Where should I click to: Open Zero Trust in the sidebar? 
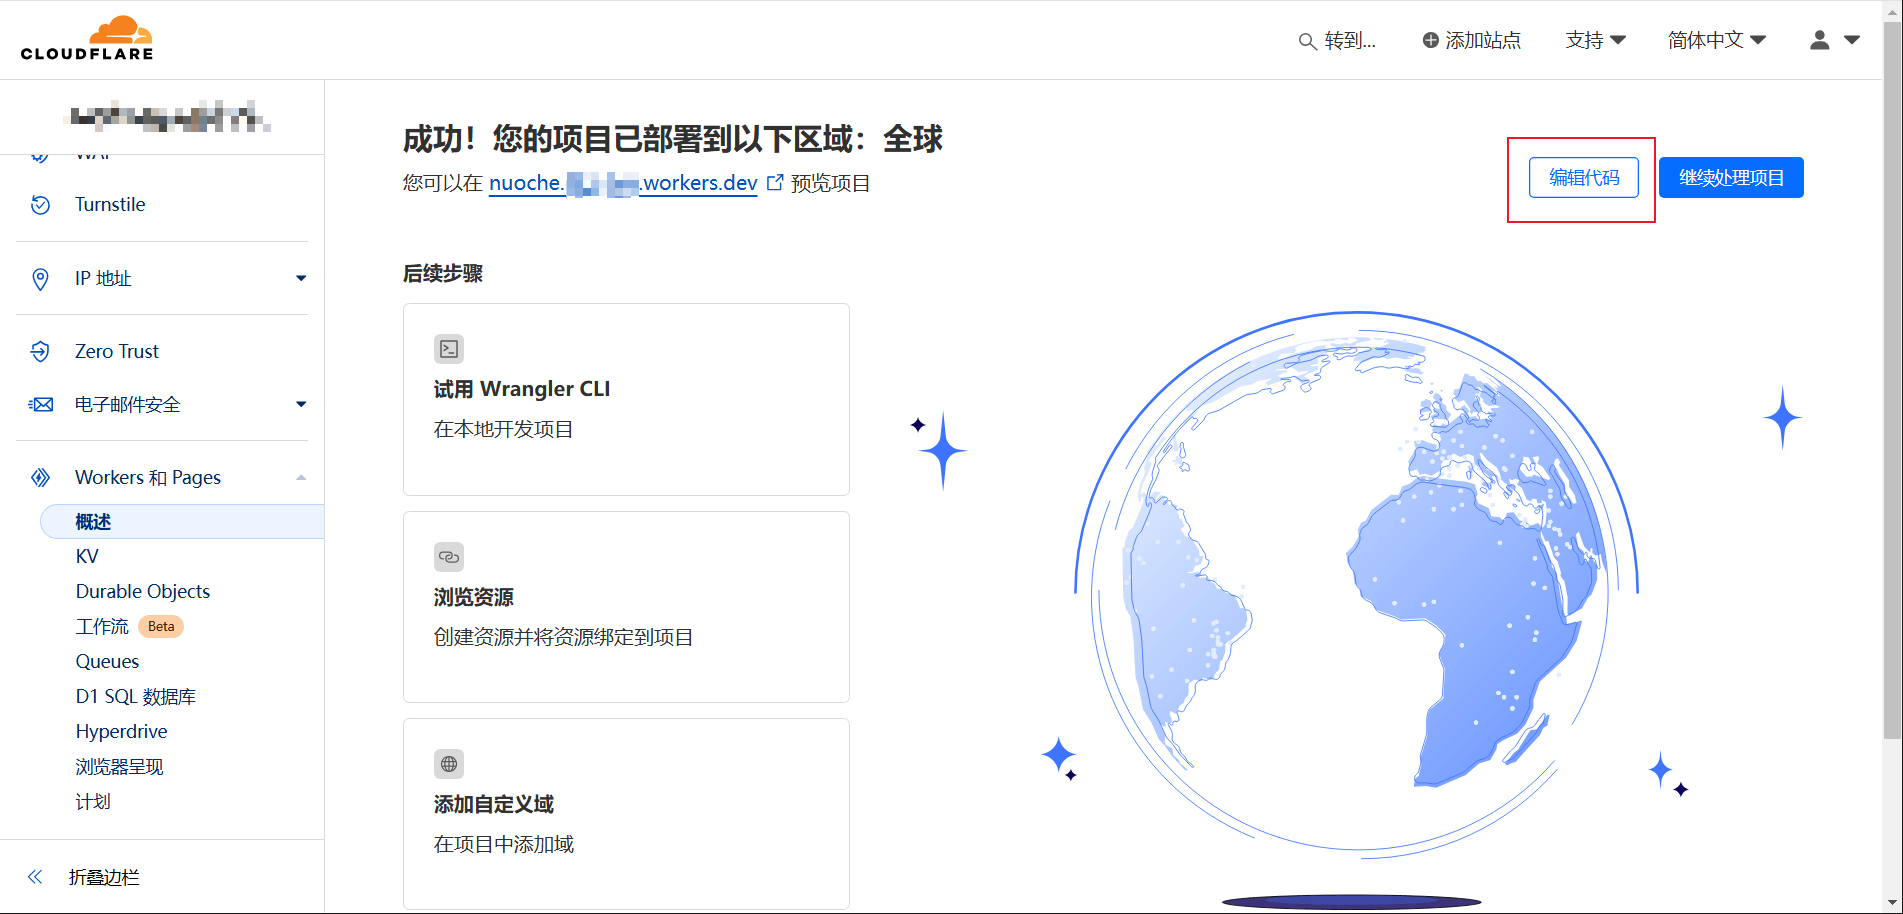pyautogui.click(x=117, y=351)
